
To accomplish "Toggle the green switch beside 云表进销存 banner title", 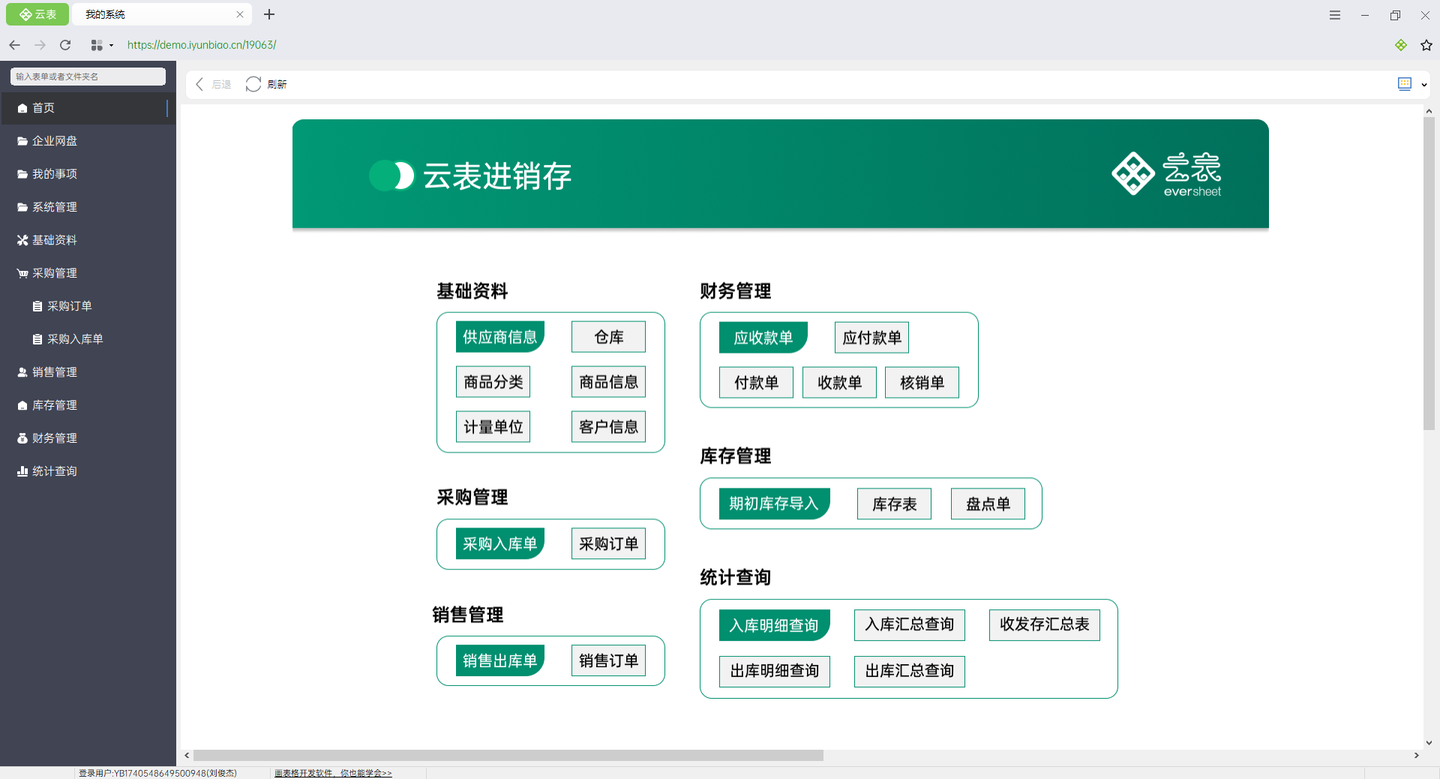I will 392,175.
